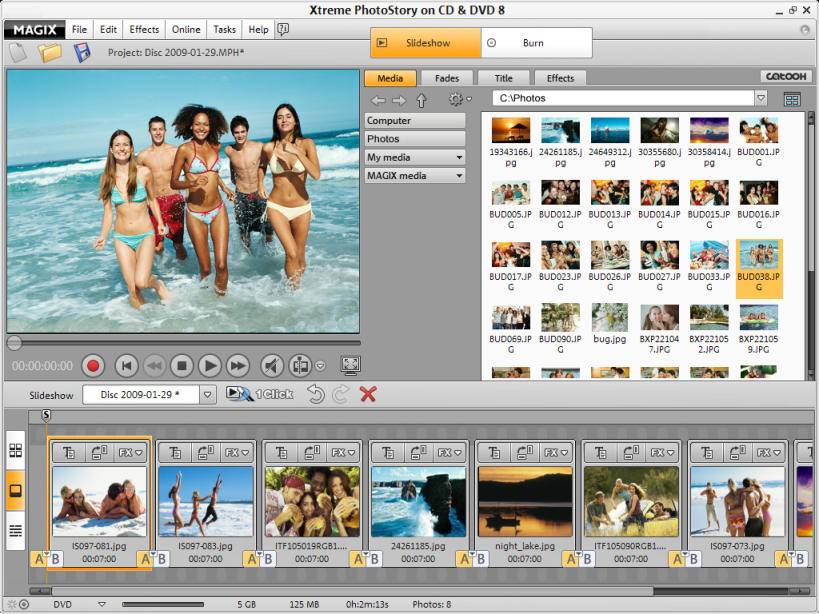Switch to timeline list view mode
This screenshot has width=819, height=614.
(16, 531)
